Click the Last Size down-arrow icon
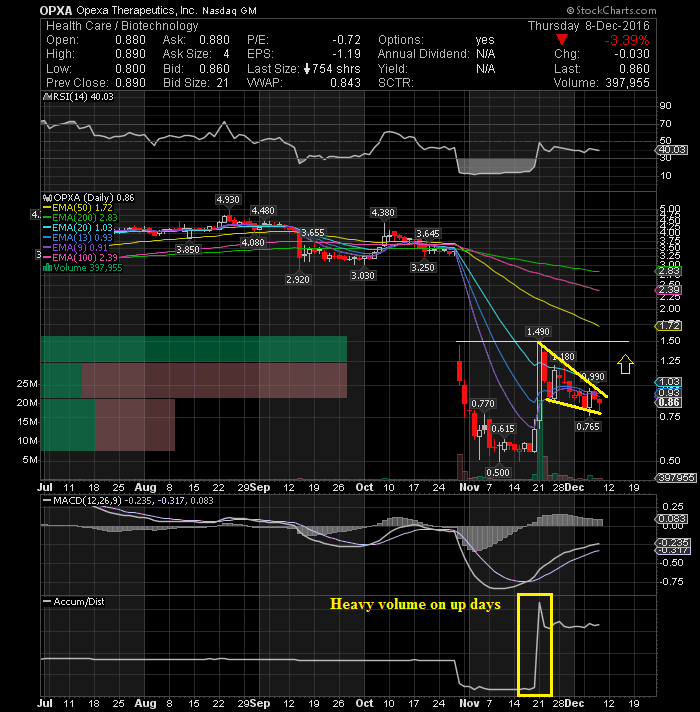700x712 pixels. tap(307, 69)
